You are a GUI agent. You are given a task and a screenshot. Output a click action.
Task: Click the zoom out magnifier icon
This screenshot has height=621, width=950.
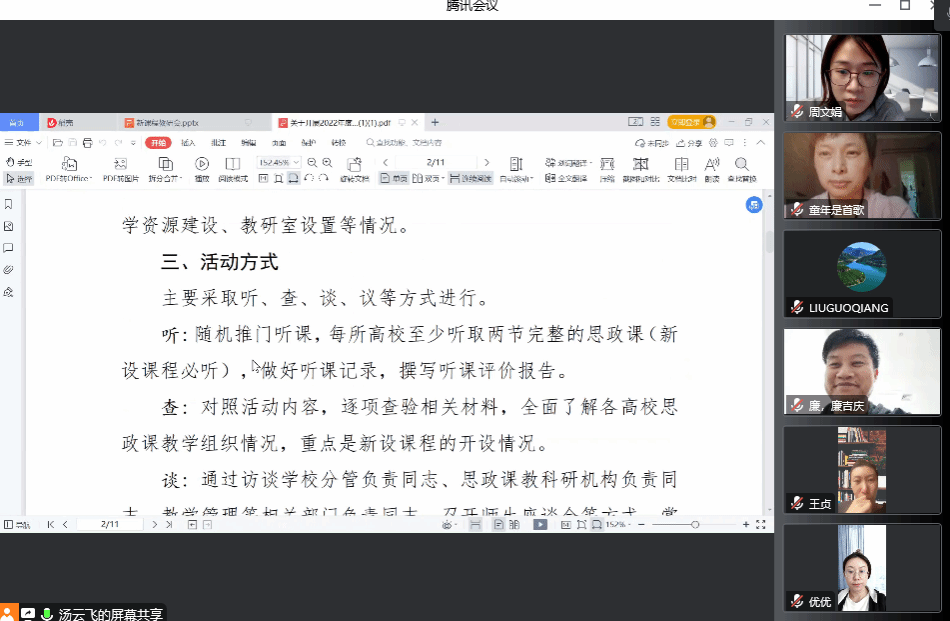coord(312,162)
